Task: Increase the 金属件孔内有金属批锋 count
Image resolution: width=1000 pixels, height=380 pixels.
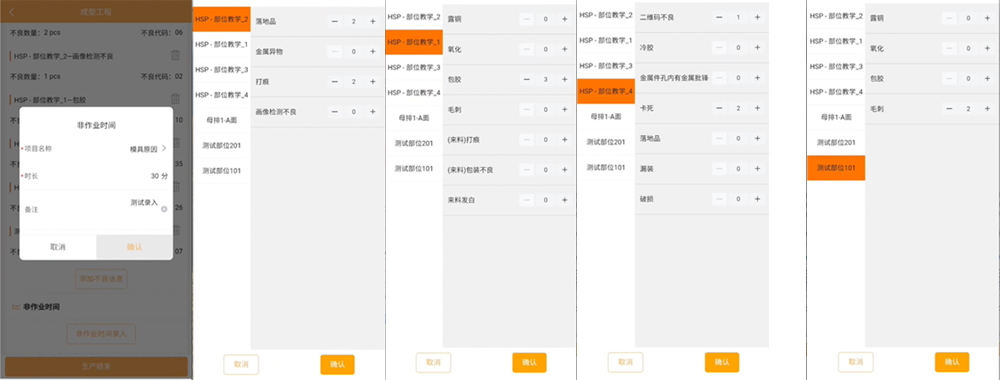Action: (x=757, y=78)
